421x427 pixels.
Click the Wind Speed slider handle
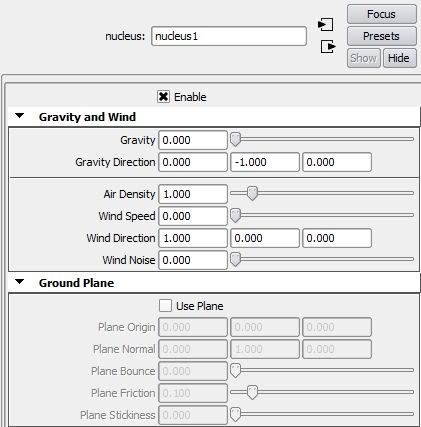(x=235, y=216)
